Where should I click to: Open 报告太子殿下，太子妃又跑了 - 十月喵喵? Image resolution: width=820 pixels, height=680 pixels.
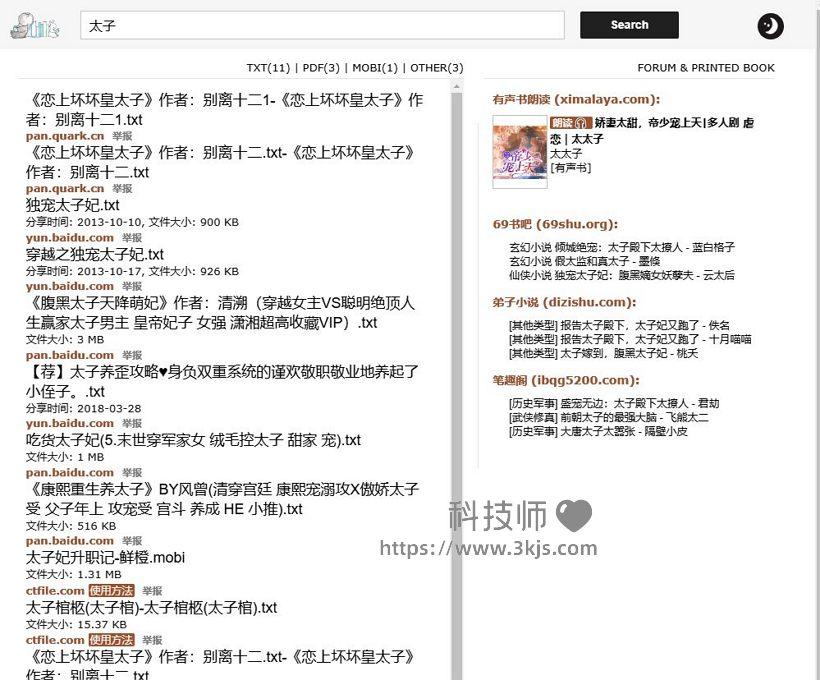(630, 339)
